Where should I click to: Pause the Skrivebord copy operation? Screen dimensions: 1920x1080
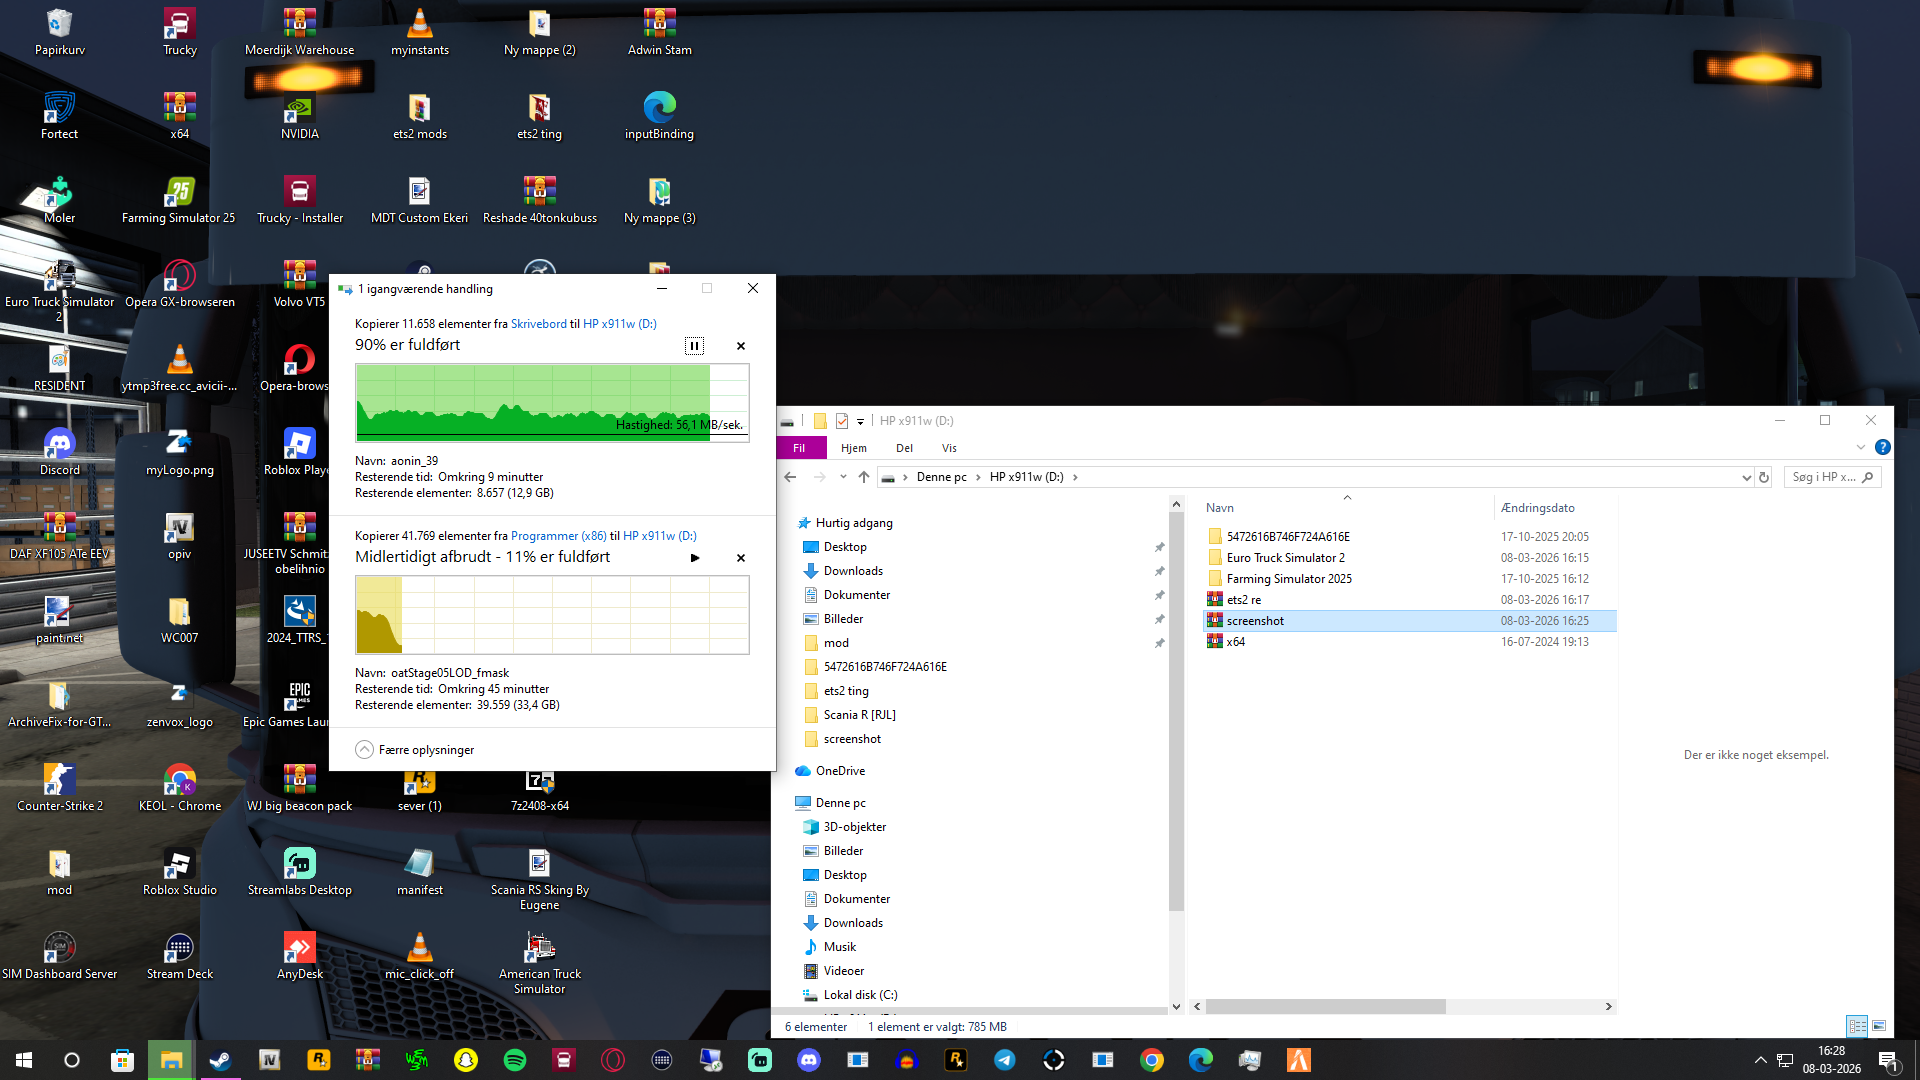click(x=694, y=346)
